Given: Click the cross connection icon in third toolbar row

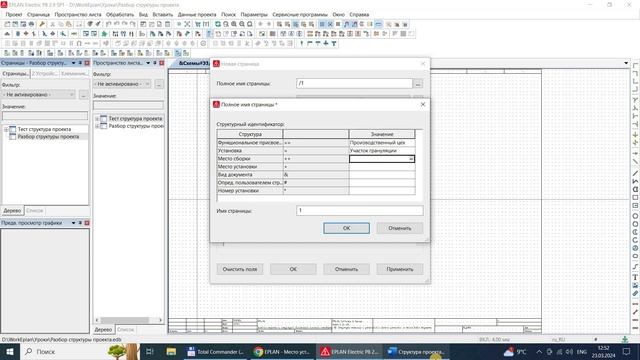Looking at the screenshot, I should tap(326, 43).
